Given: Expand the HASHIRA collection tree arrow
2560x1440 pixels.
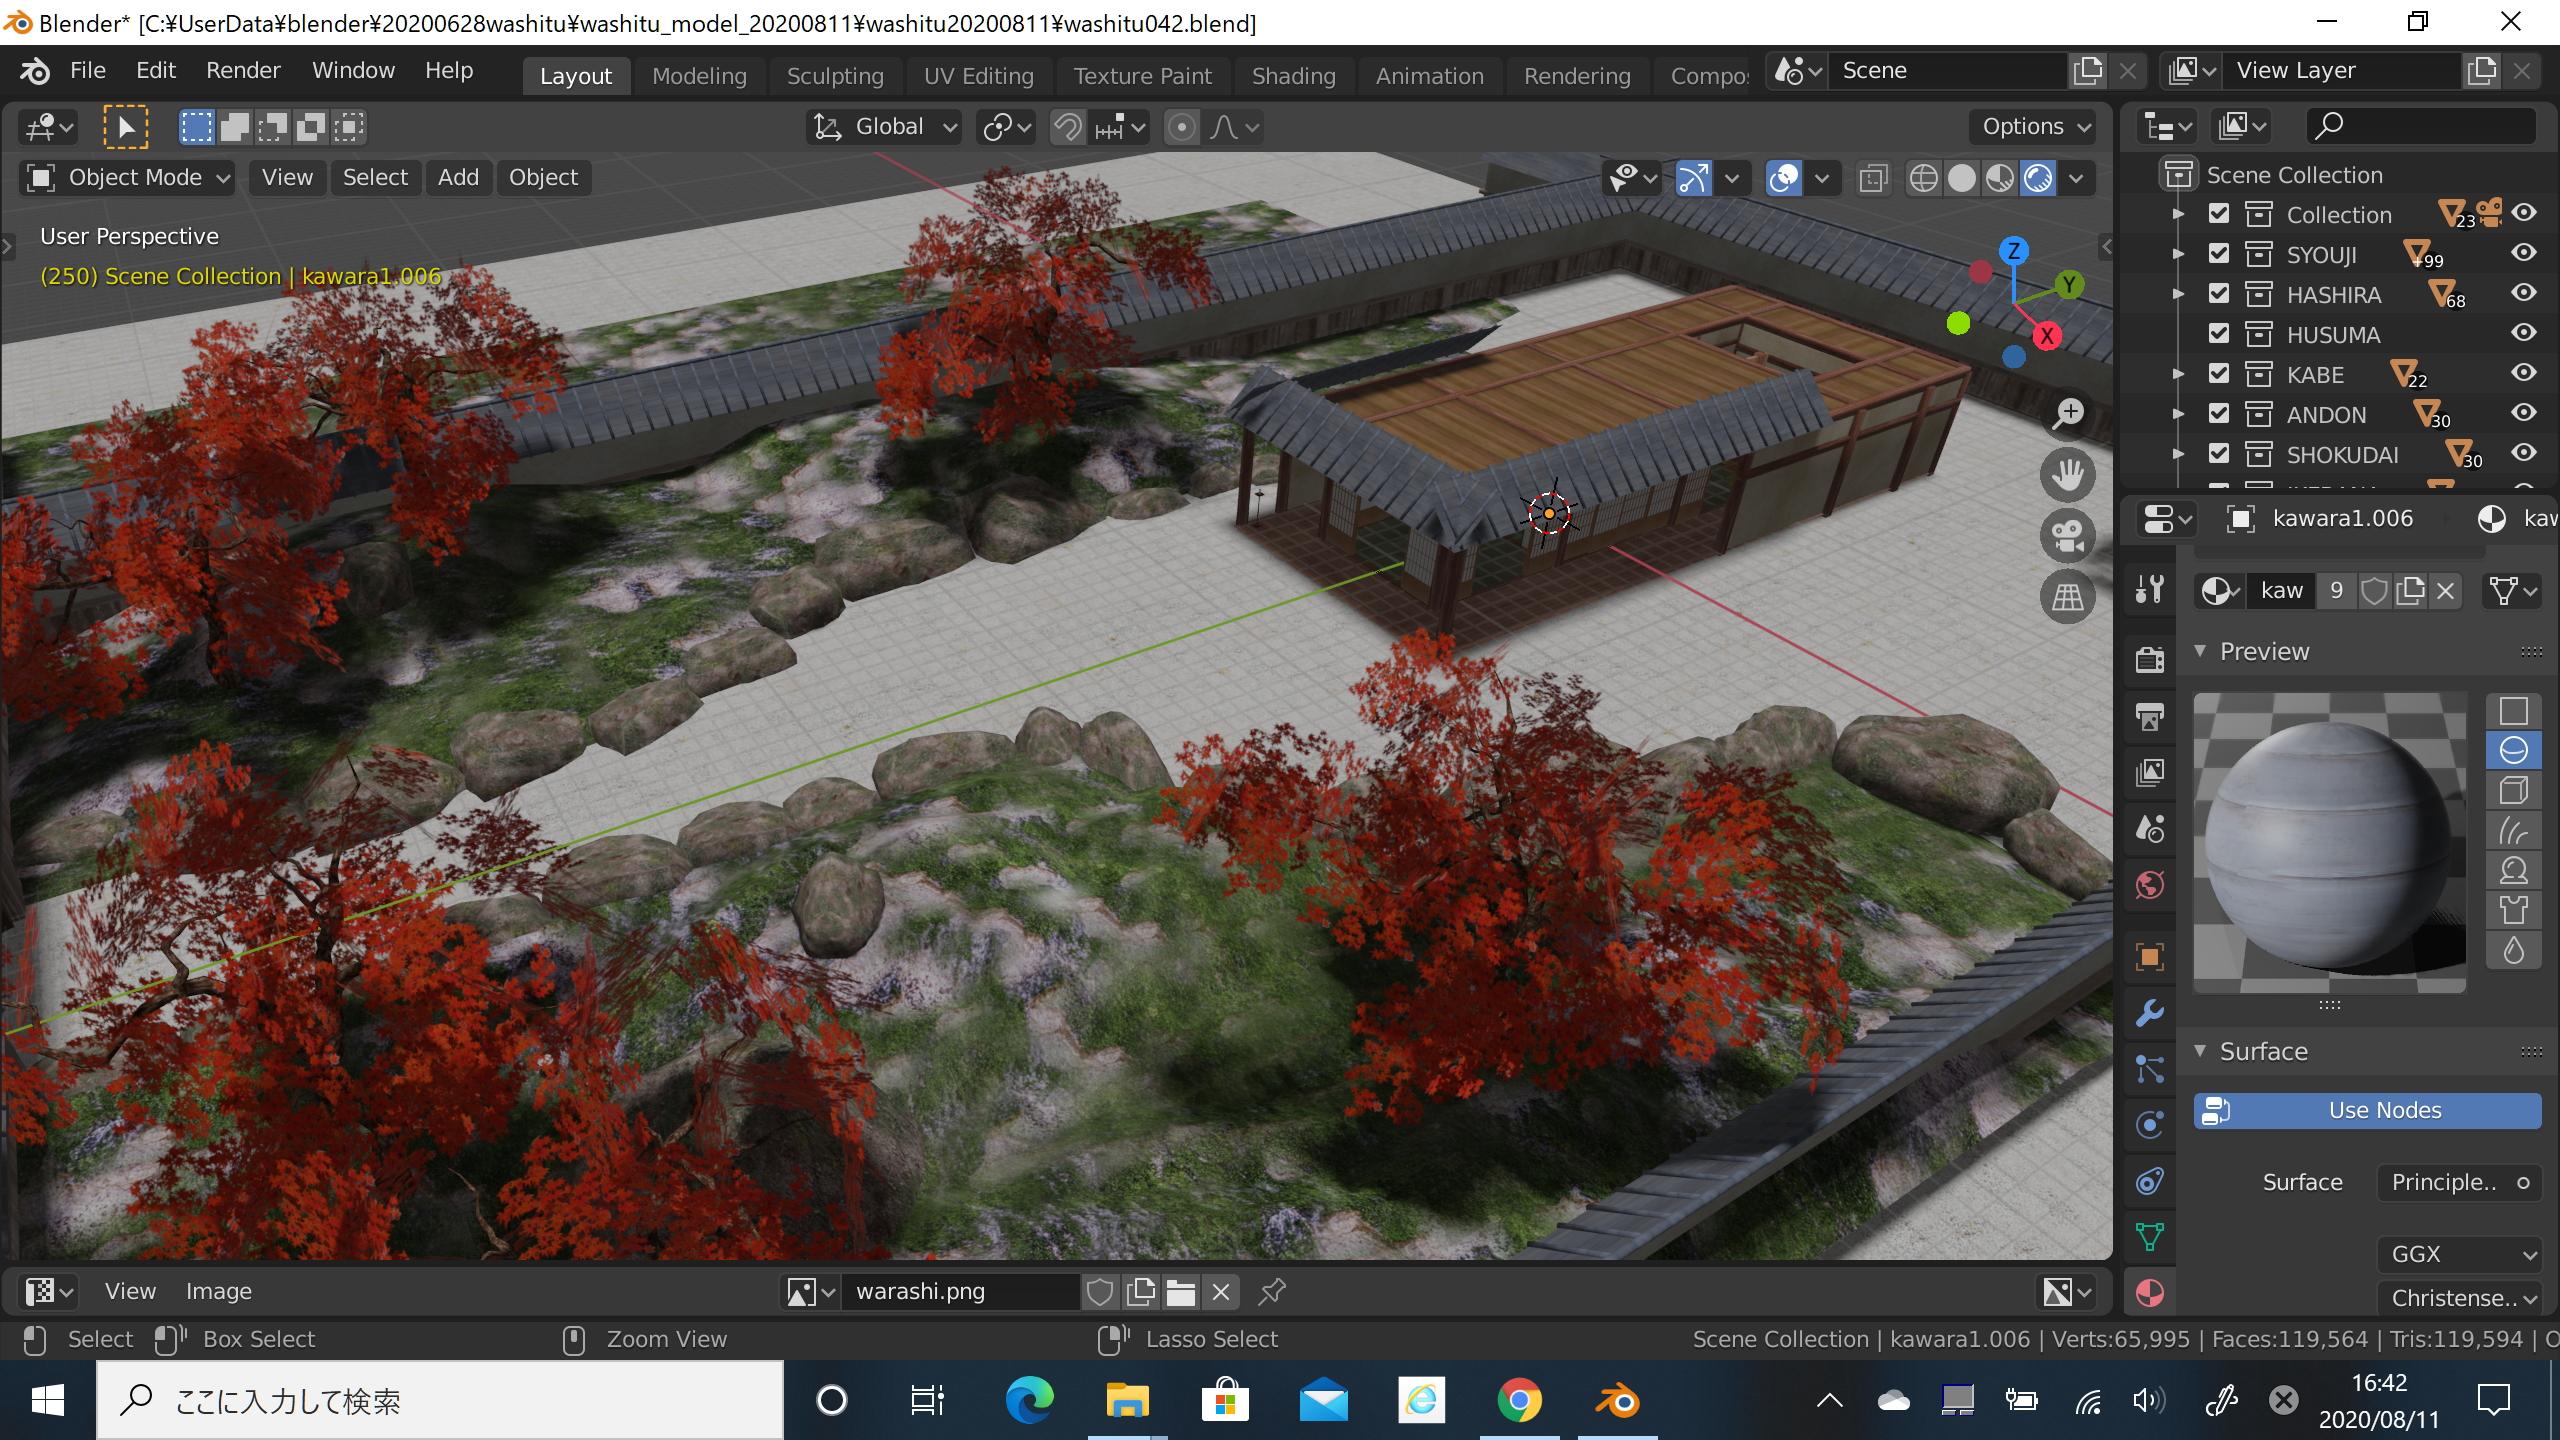Looking at the screenshot, I should click(2178, 294).
